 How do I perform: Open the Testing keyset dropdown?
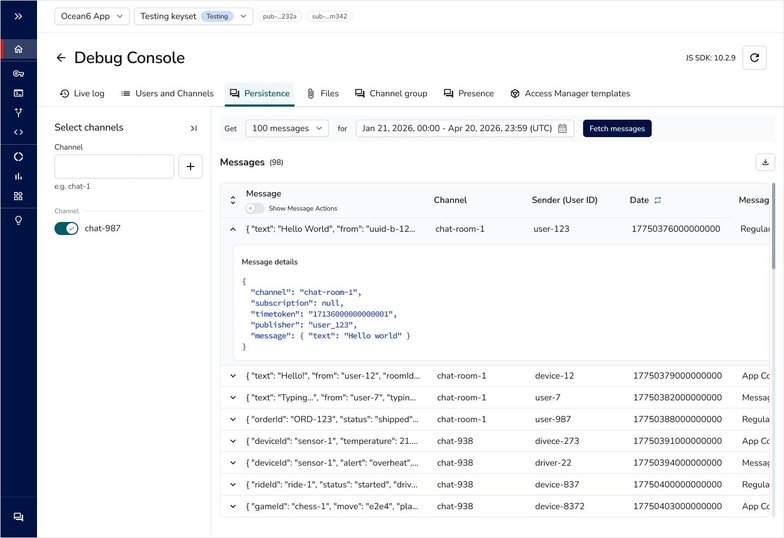tap(194, 16)
